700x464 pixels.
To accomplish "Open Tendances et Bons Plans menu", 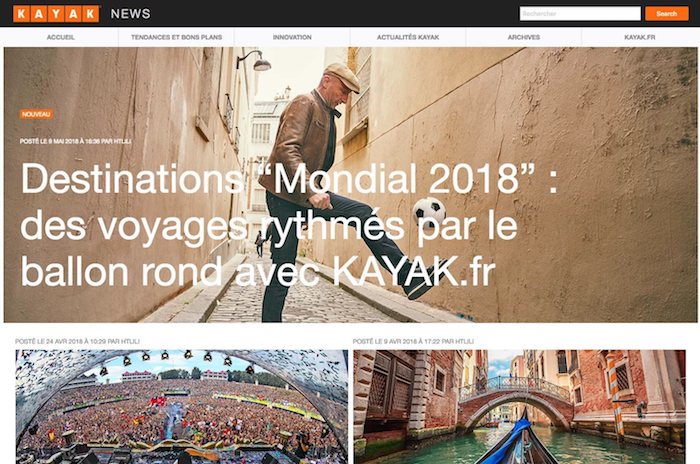I will pos(176,37).
